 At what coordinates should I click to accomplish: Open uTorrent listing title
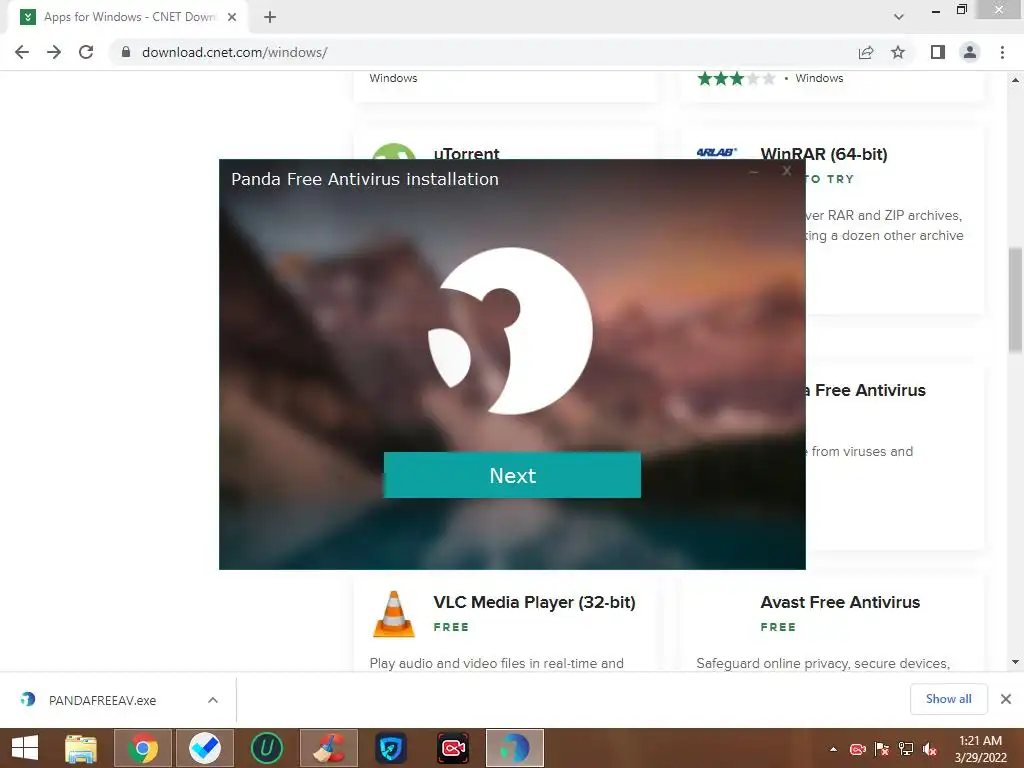[466, 153]
